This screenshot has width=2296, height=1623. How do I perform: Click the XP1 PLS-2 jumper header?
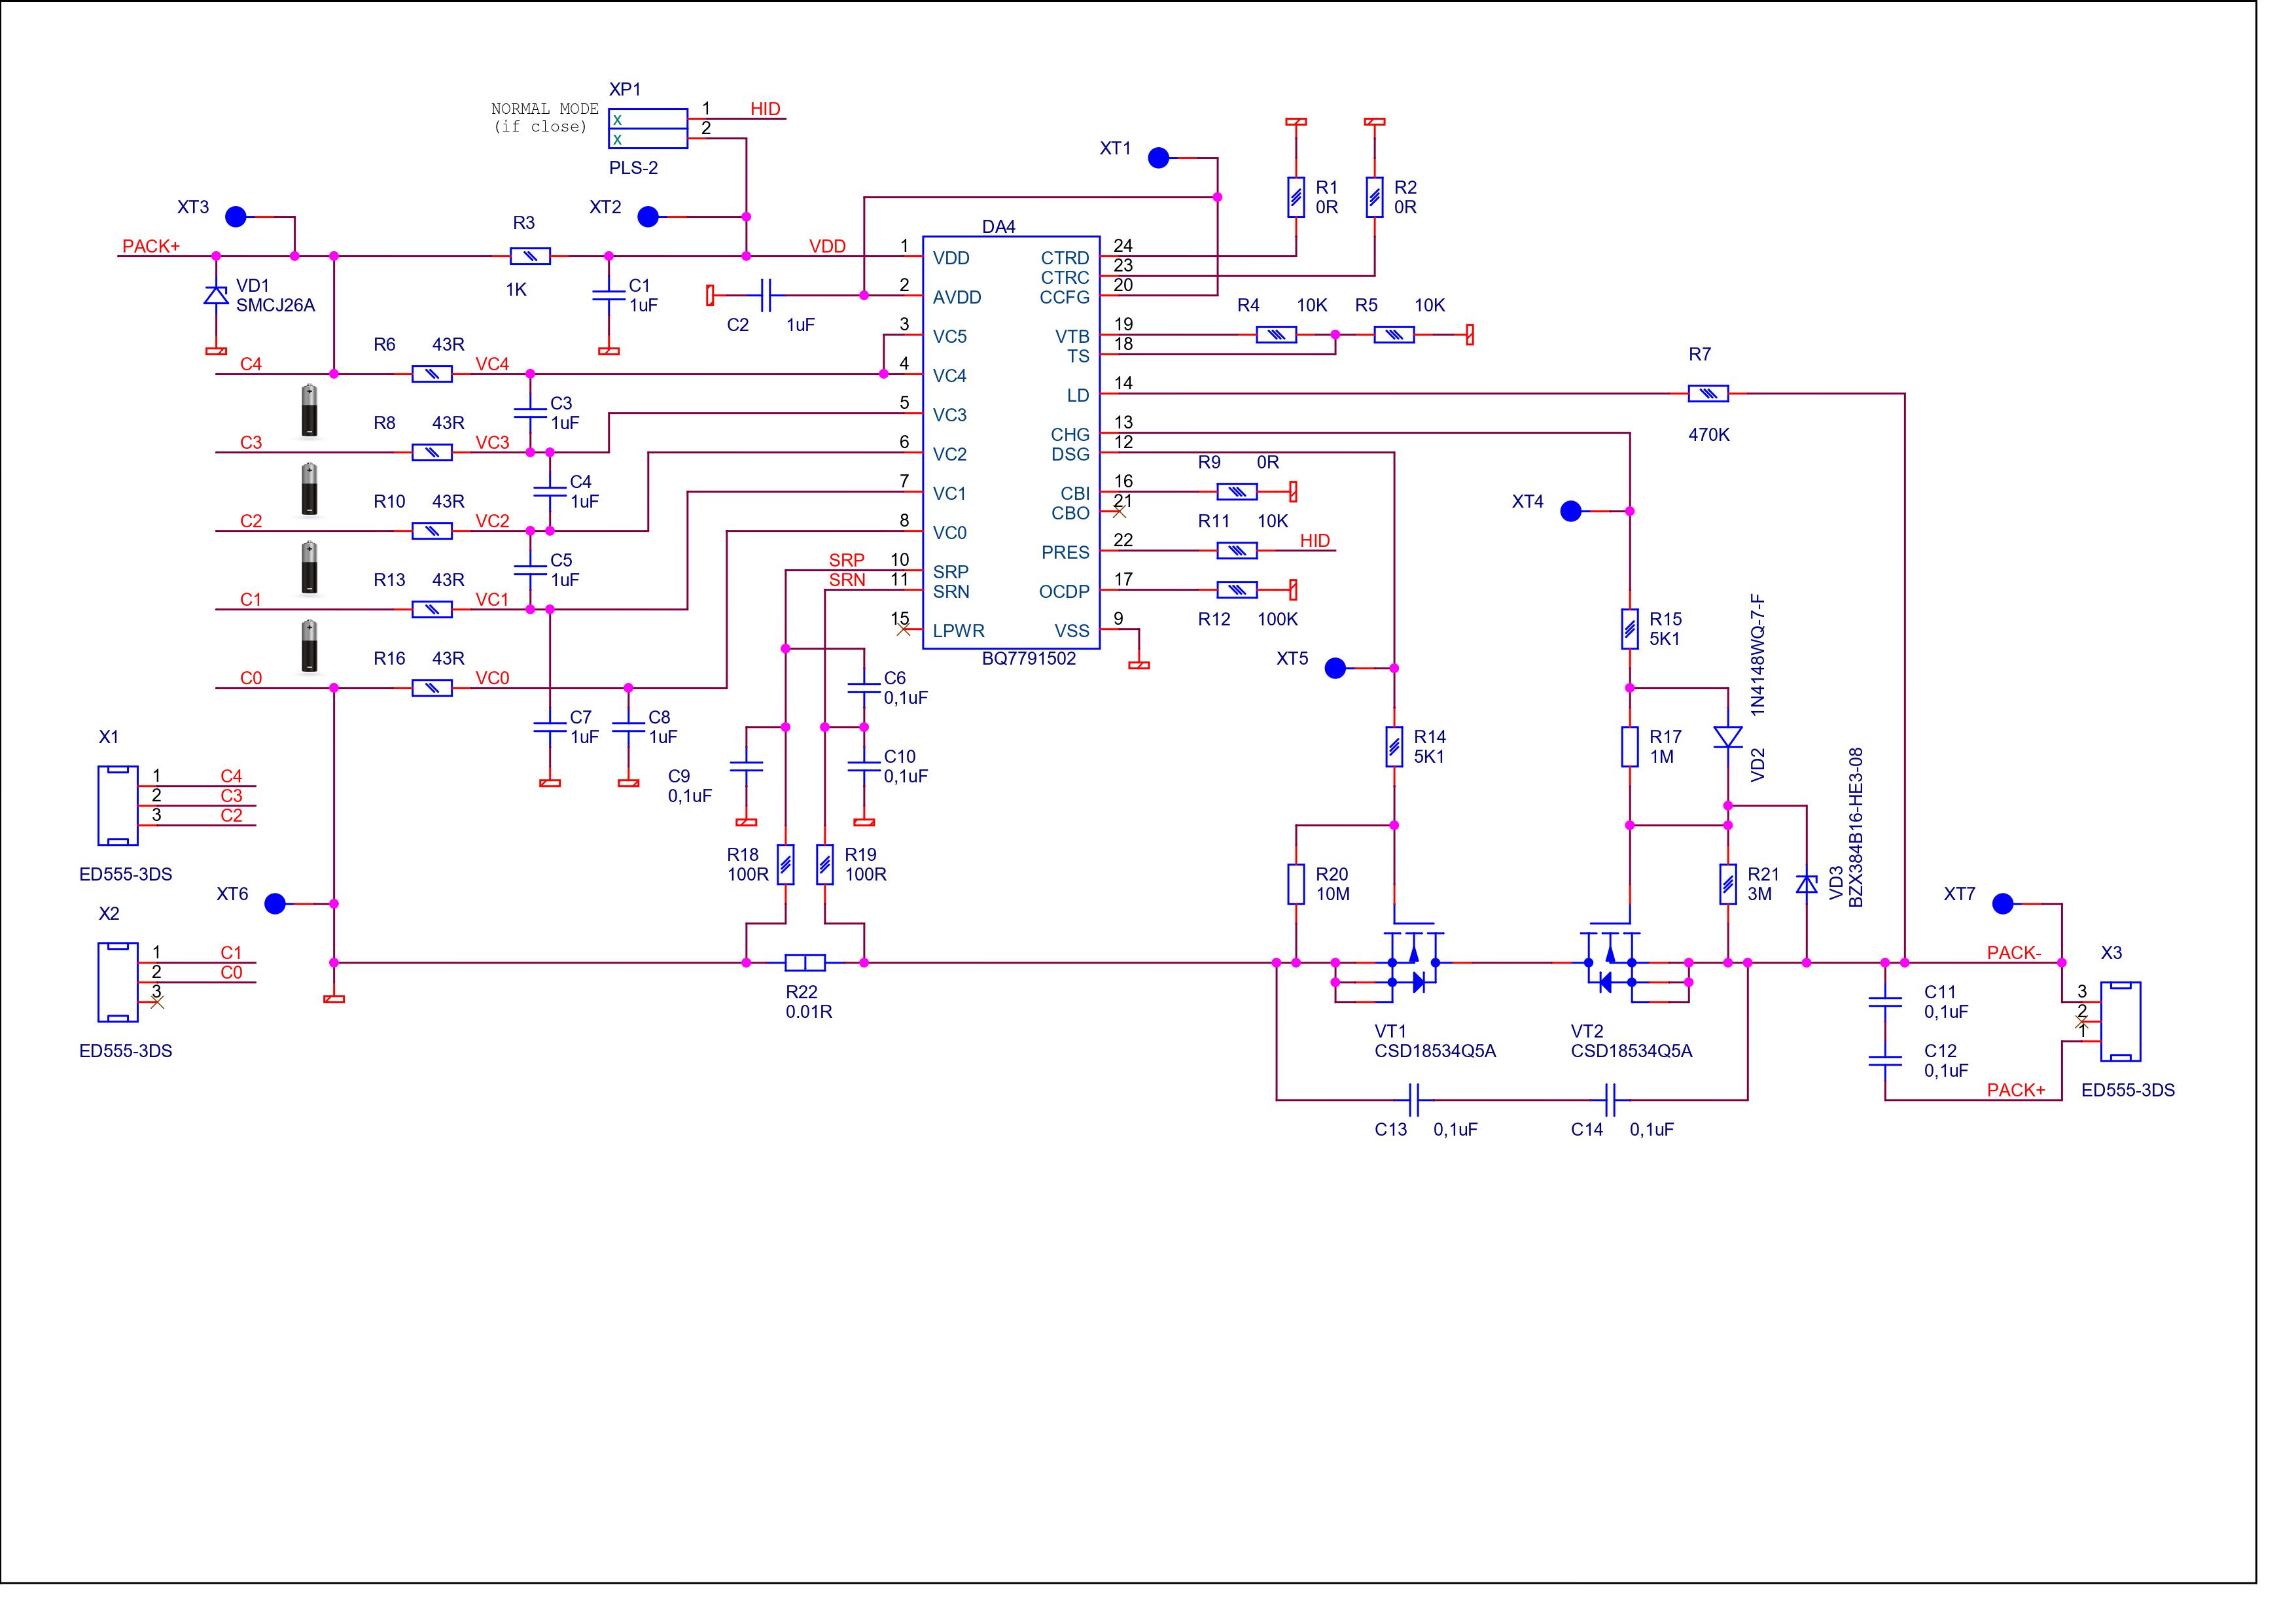(x=647, y=128)
